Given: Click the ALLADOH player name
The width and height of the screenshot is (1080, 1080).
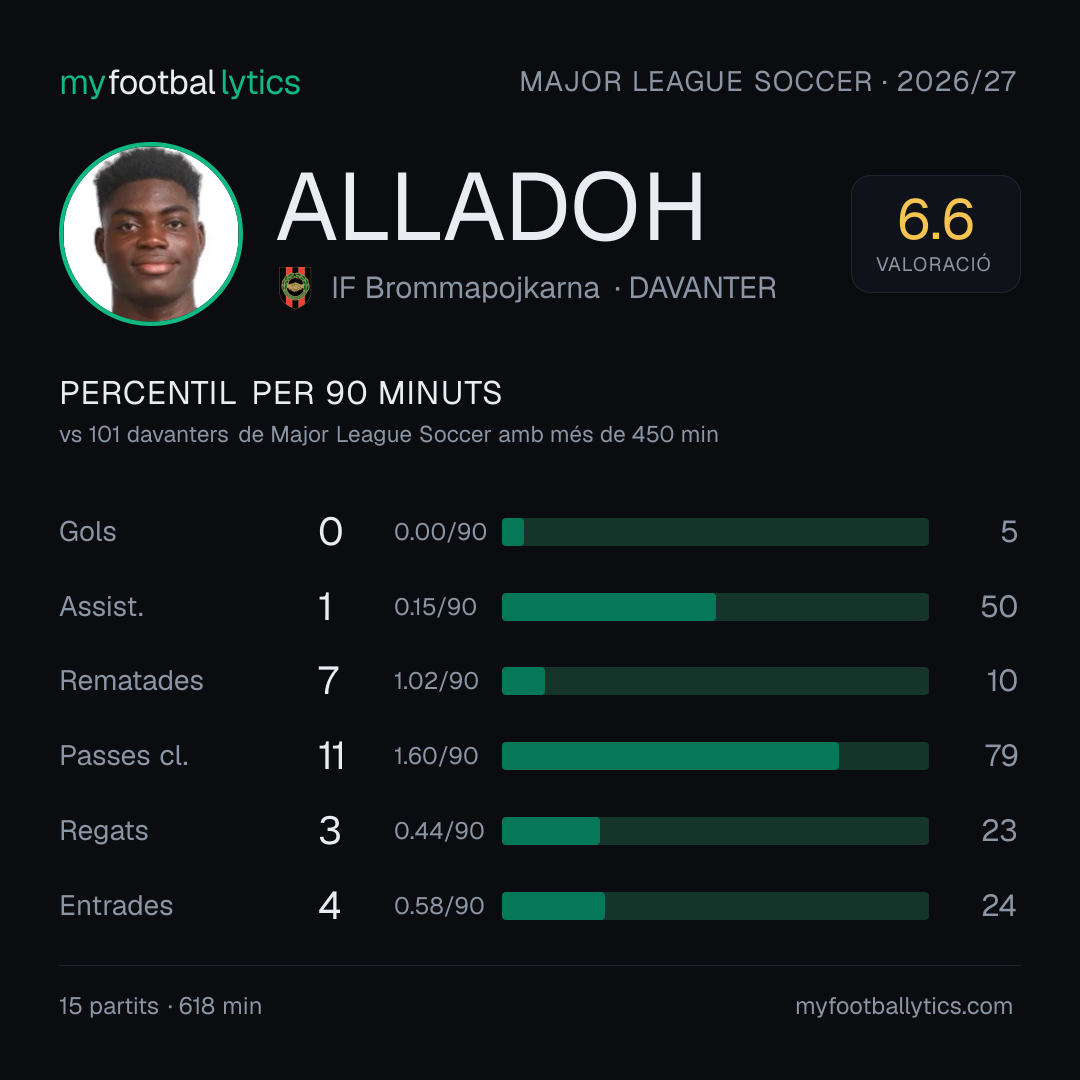Looking at the screenshot, I should click(x=490, y=207).
